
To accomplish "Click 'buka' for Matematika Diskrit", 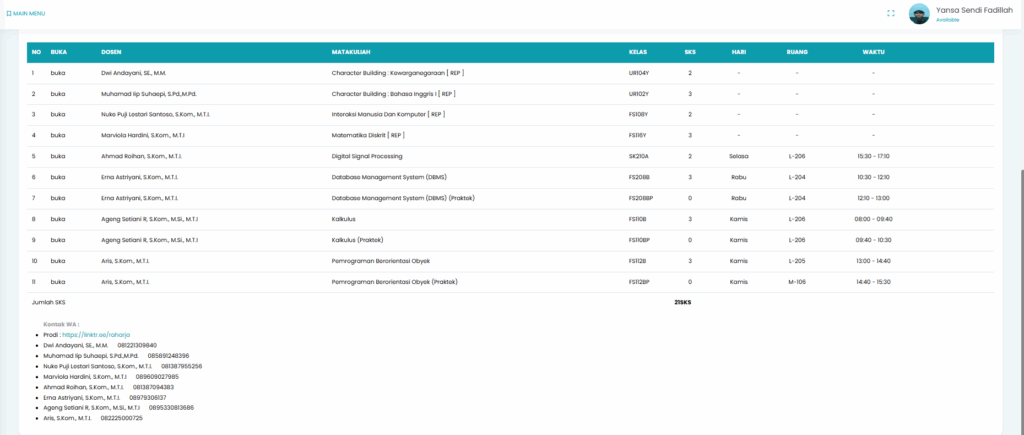I will [x=58, y=135].
